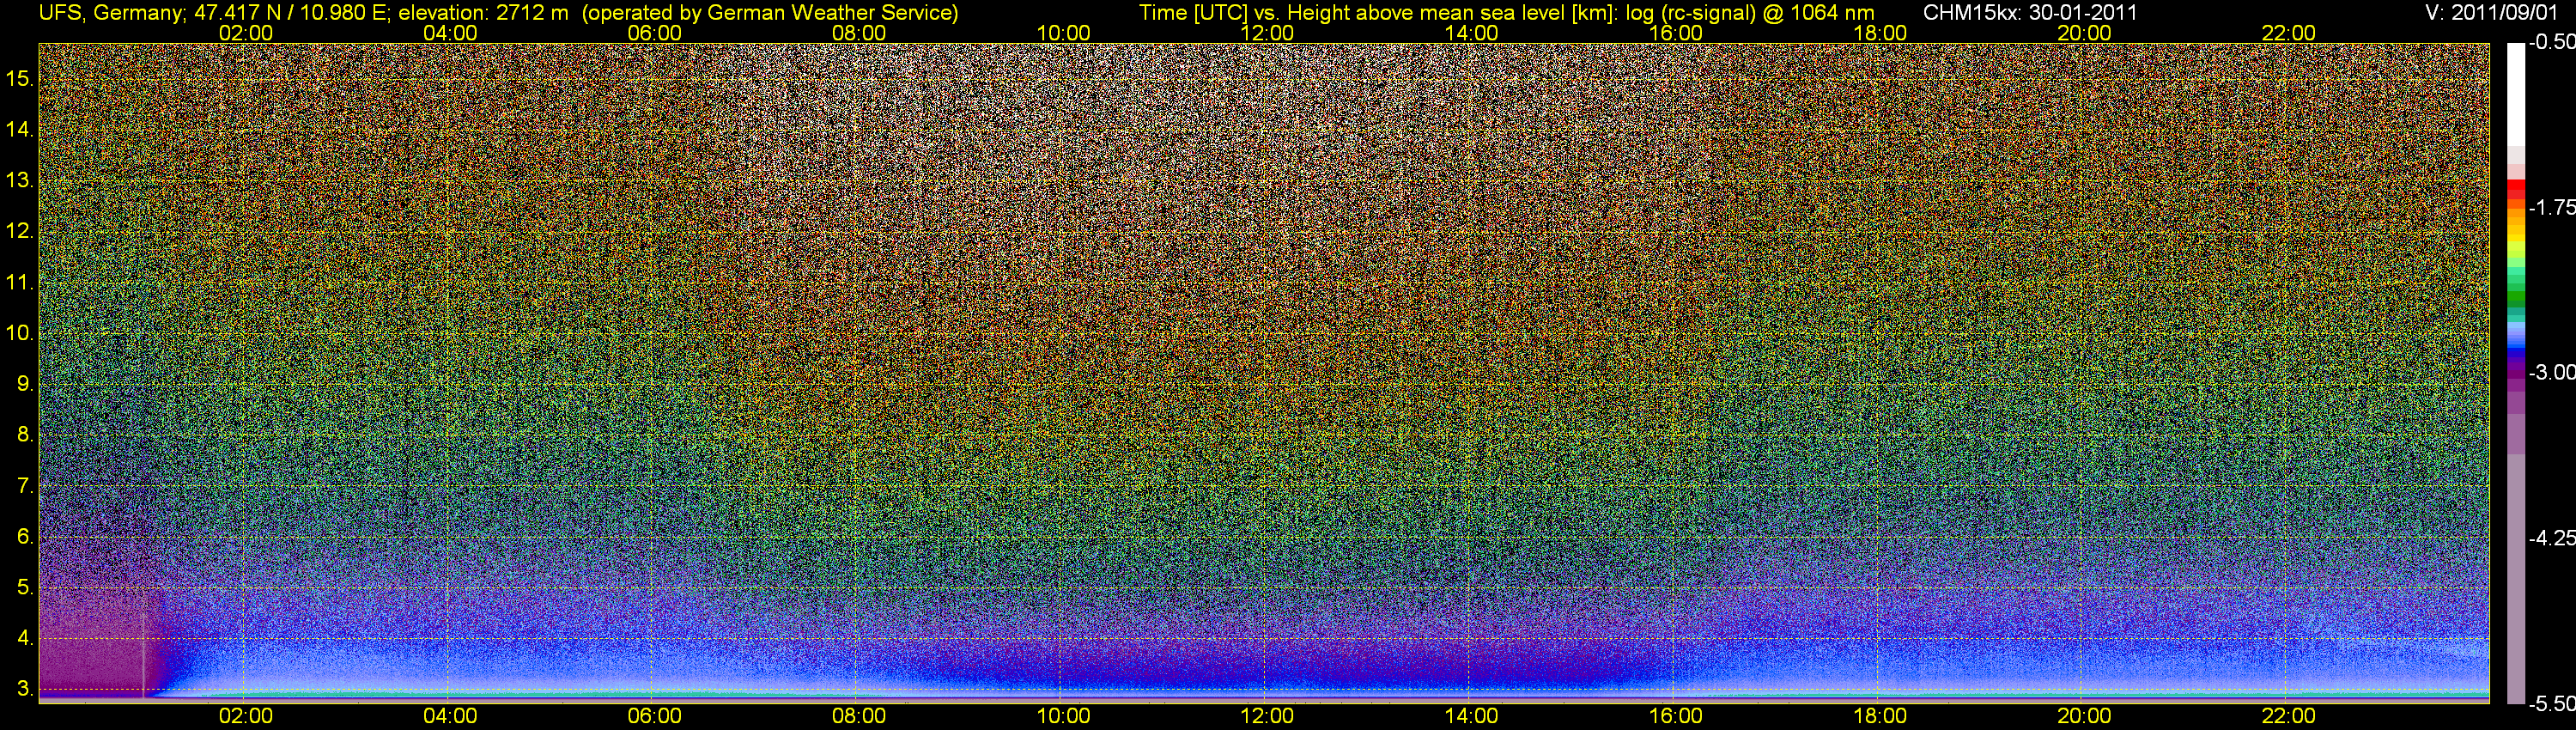Select the 22:00 tick on the bottom axis
2576x730 pixels.
point(2288,716)
